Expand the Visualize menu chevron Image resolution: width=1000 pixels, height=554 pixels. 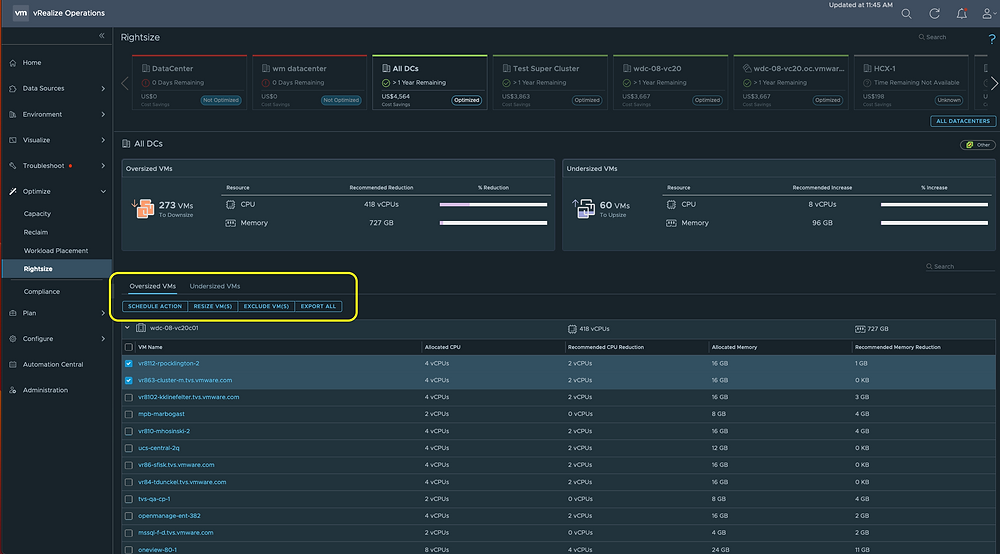click(x=103, y=140)
